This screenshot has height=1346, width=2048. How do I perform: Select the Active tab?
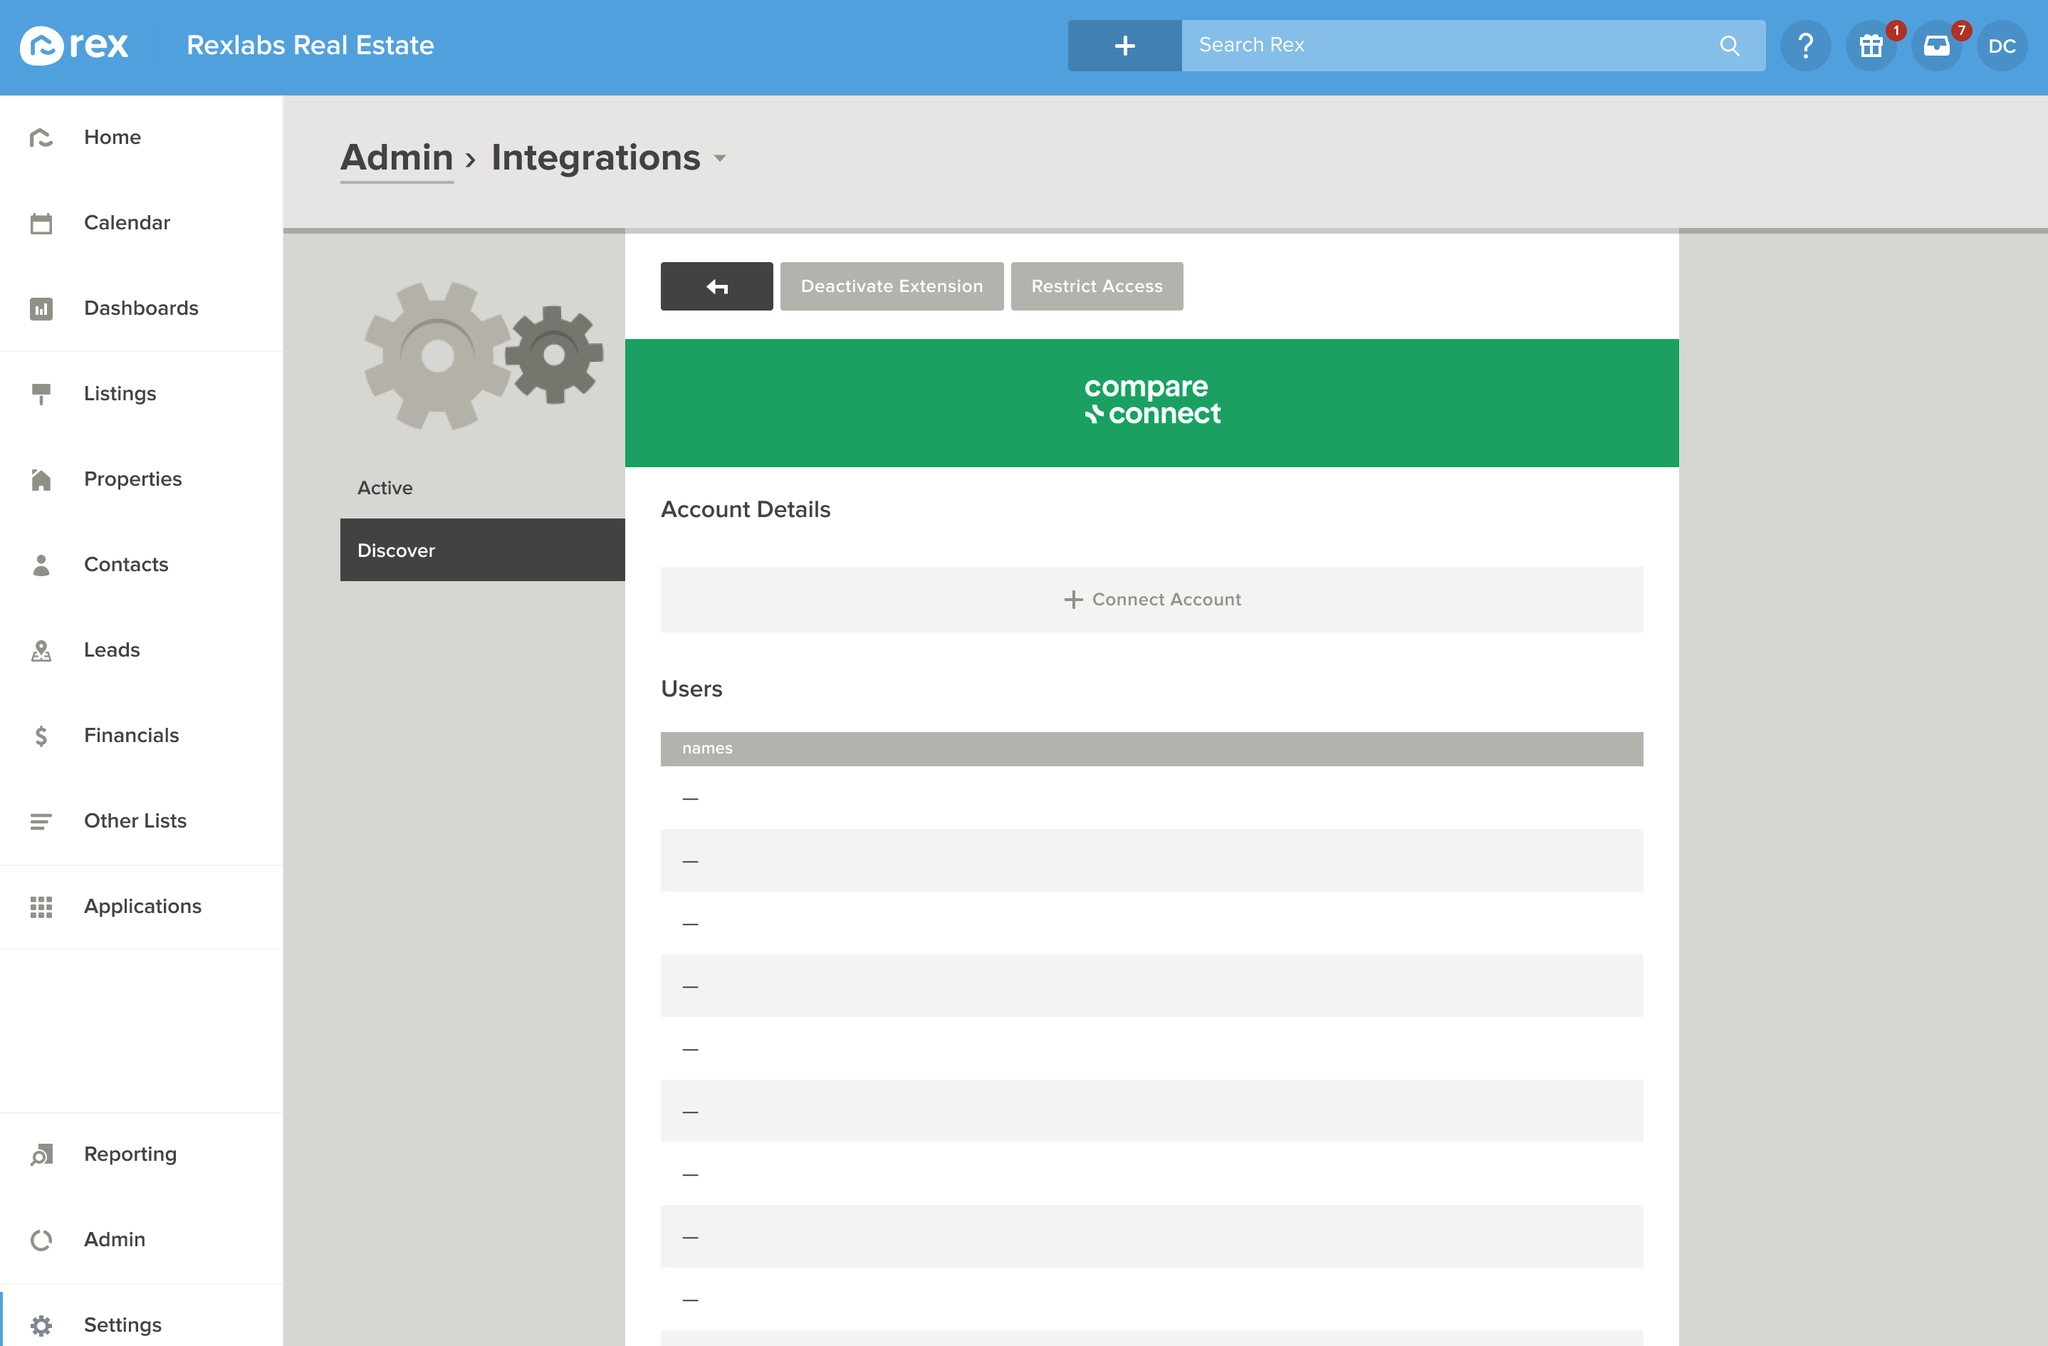482,488
